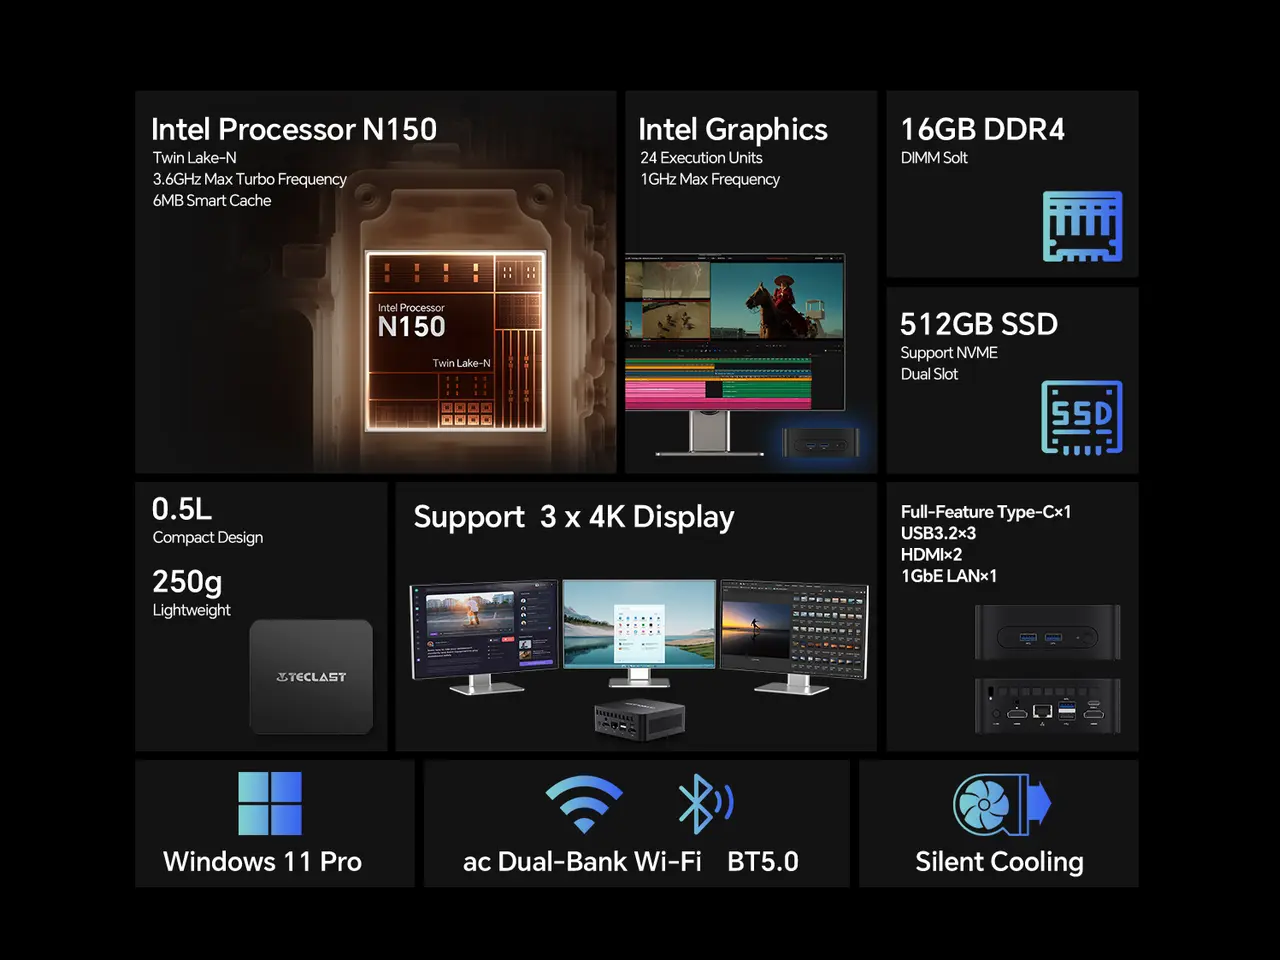Click the Windows 11 logo icon
Image resolution: width=1280 pixels, height=960 pixels.
[270, 803]
